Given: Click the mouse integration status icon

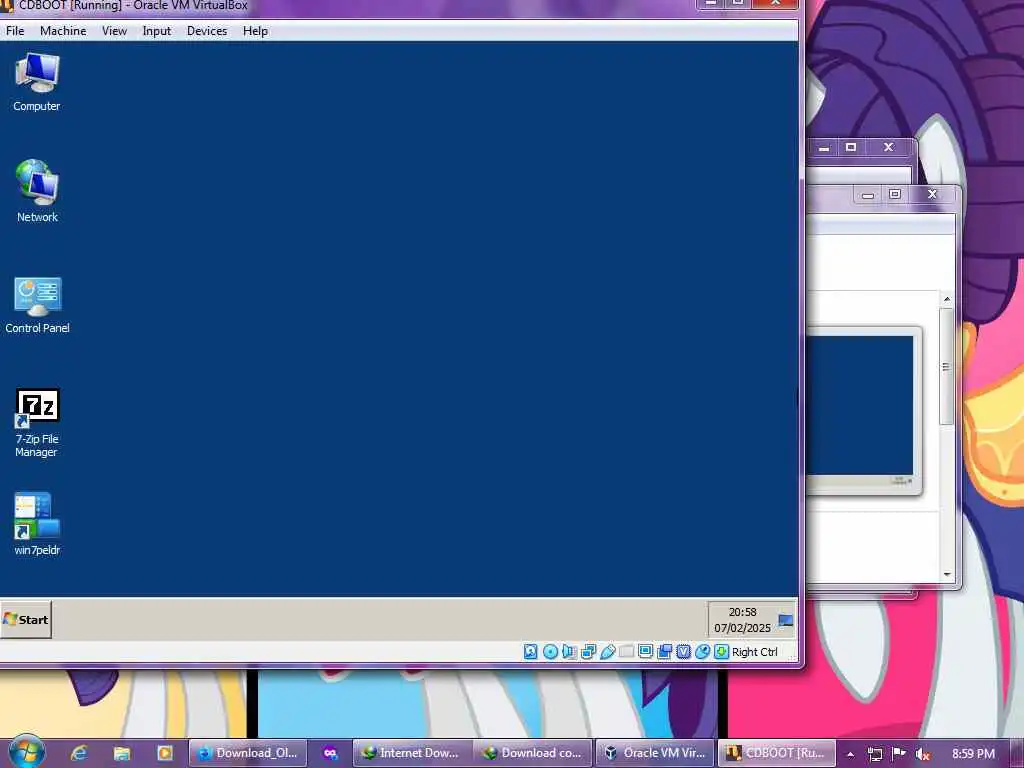Looking at the screenshot, I should (x=702, y=652).
